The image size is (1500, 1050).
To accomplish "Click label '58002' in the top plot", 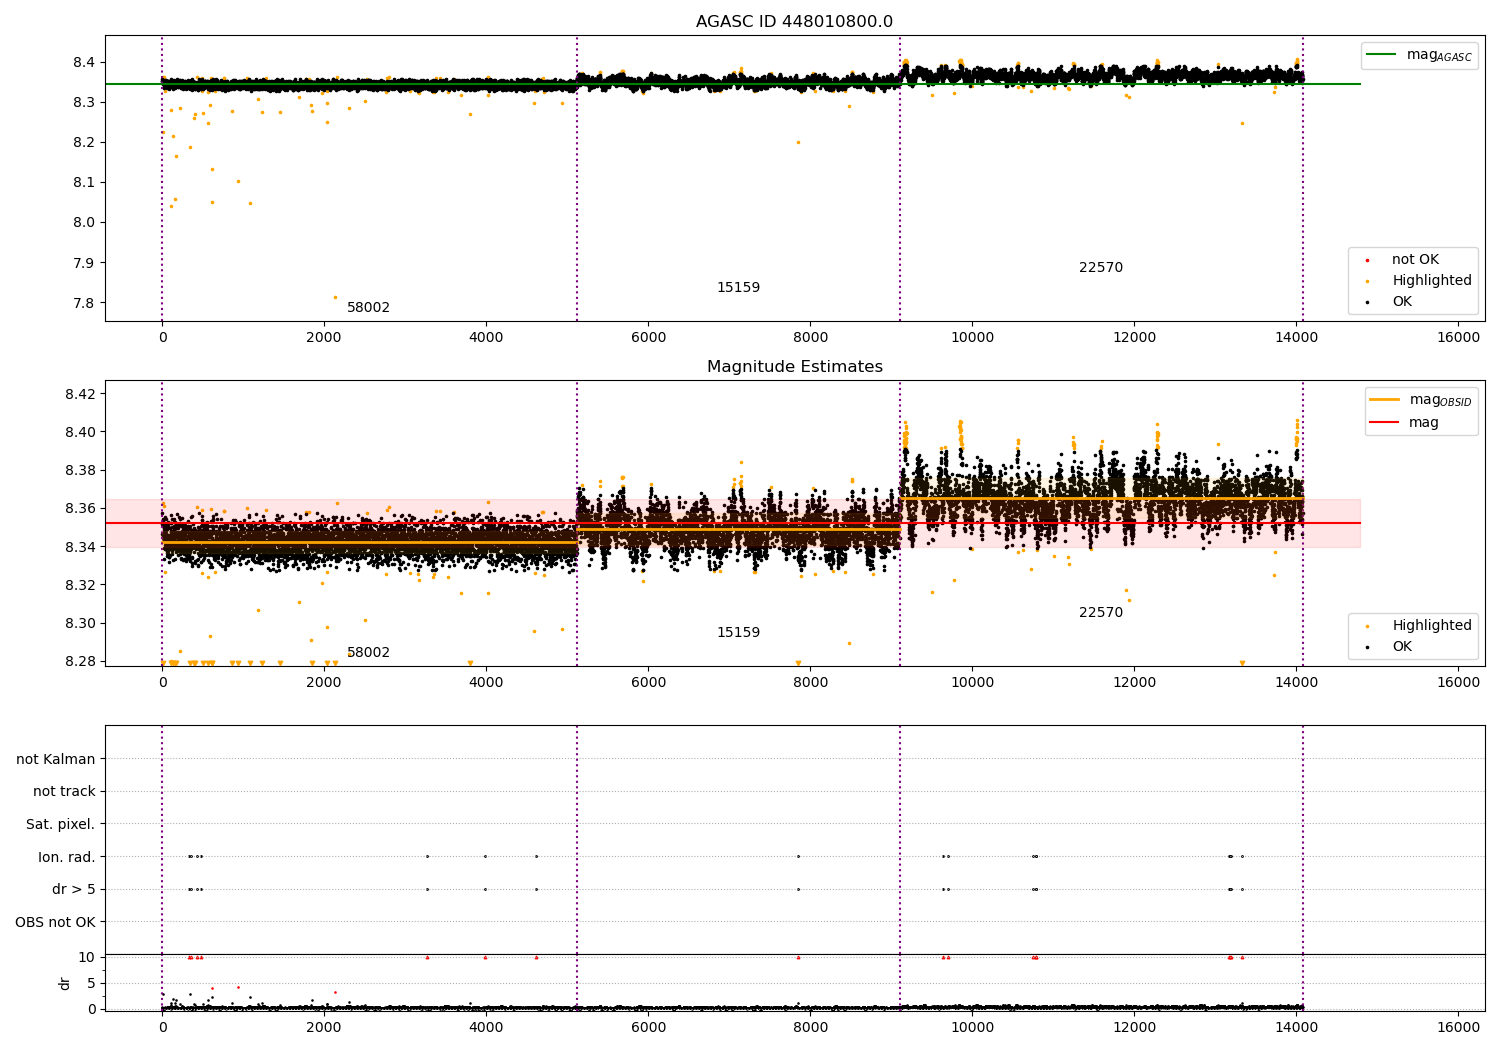I will point(368,308).
